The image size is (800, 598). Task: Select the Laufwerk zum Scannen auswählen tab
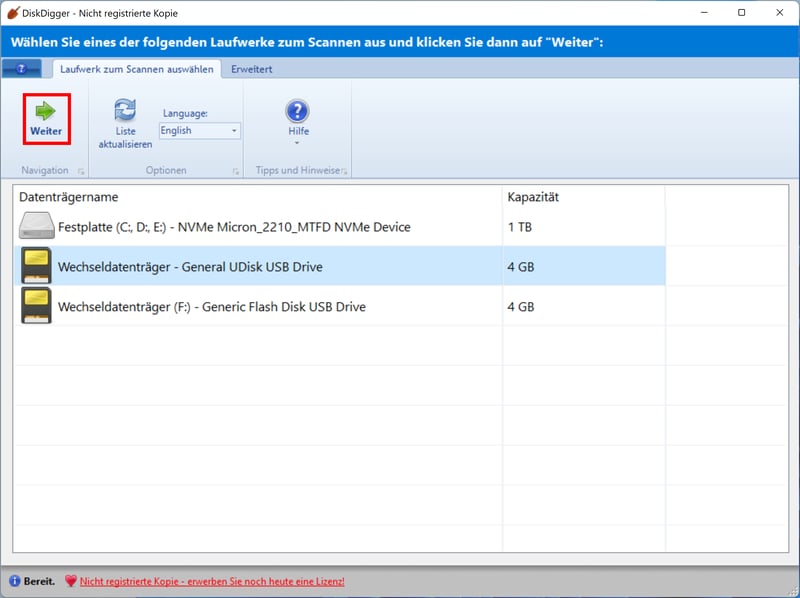click(x=136, y=69)
